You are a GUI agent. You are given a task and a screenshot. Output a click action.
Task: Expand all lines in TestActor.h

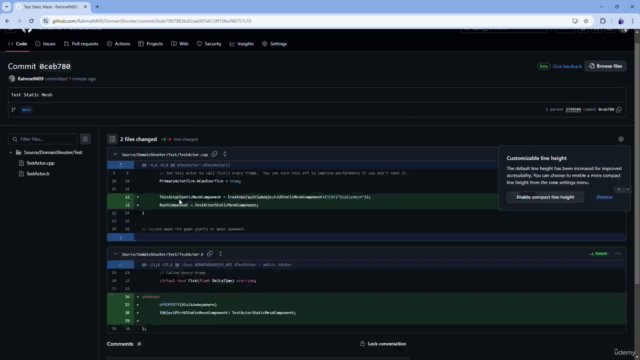(x=220, y=254)
